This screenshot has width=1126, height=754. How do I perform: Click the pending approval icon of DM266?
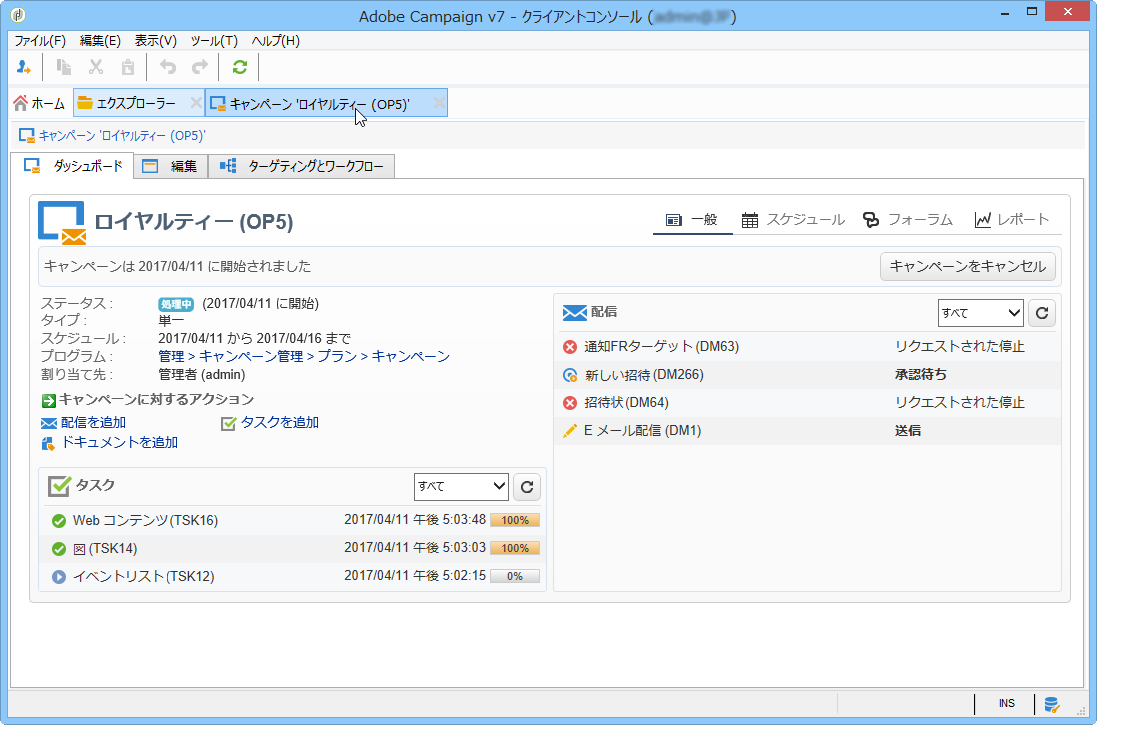pos(569,375)
